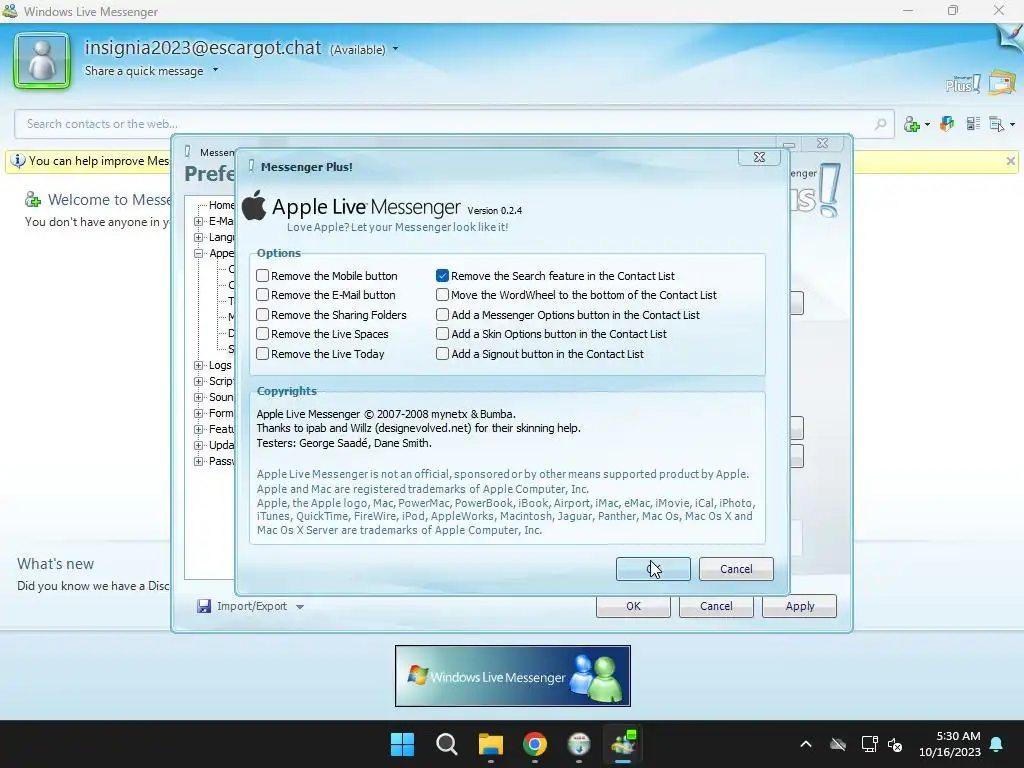Click the user avatar display picture
Screen dimensions: 1024x768
(42, 61)
